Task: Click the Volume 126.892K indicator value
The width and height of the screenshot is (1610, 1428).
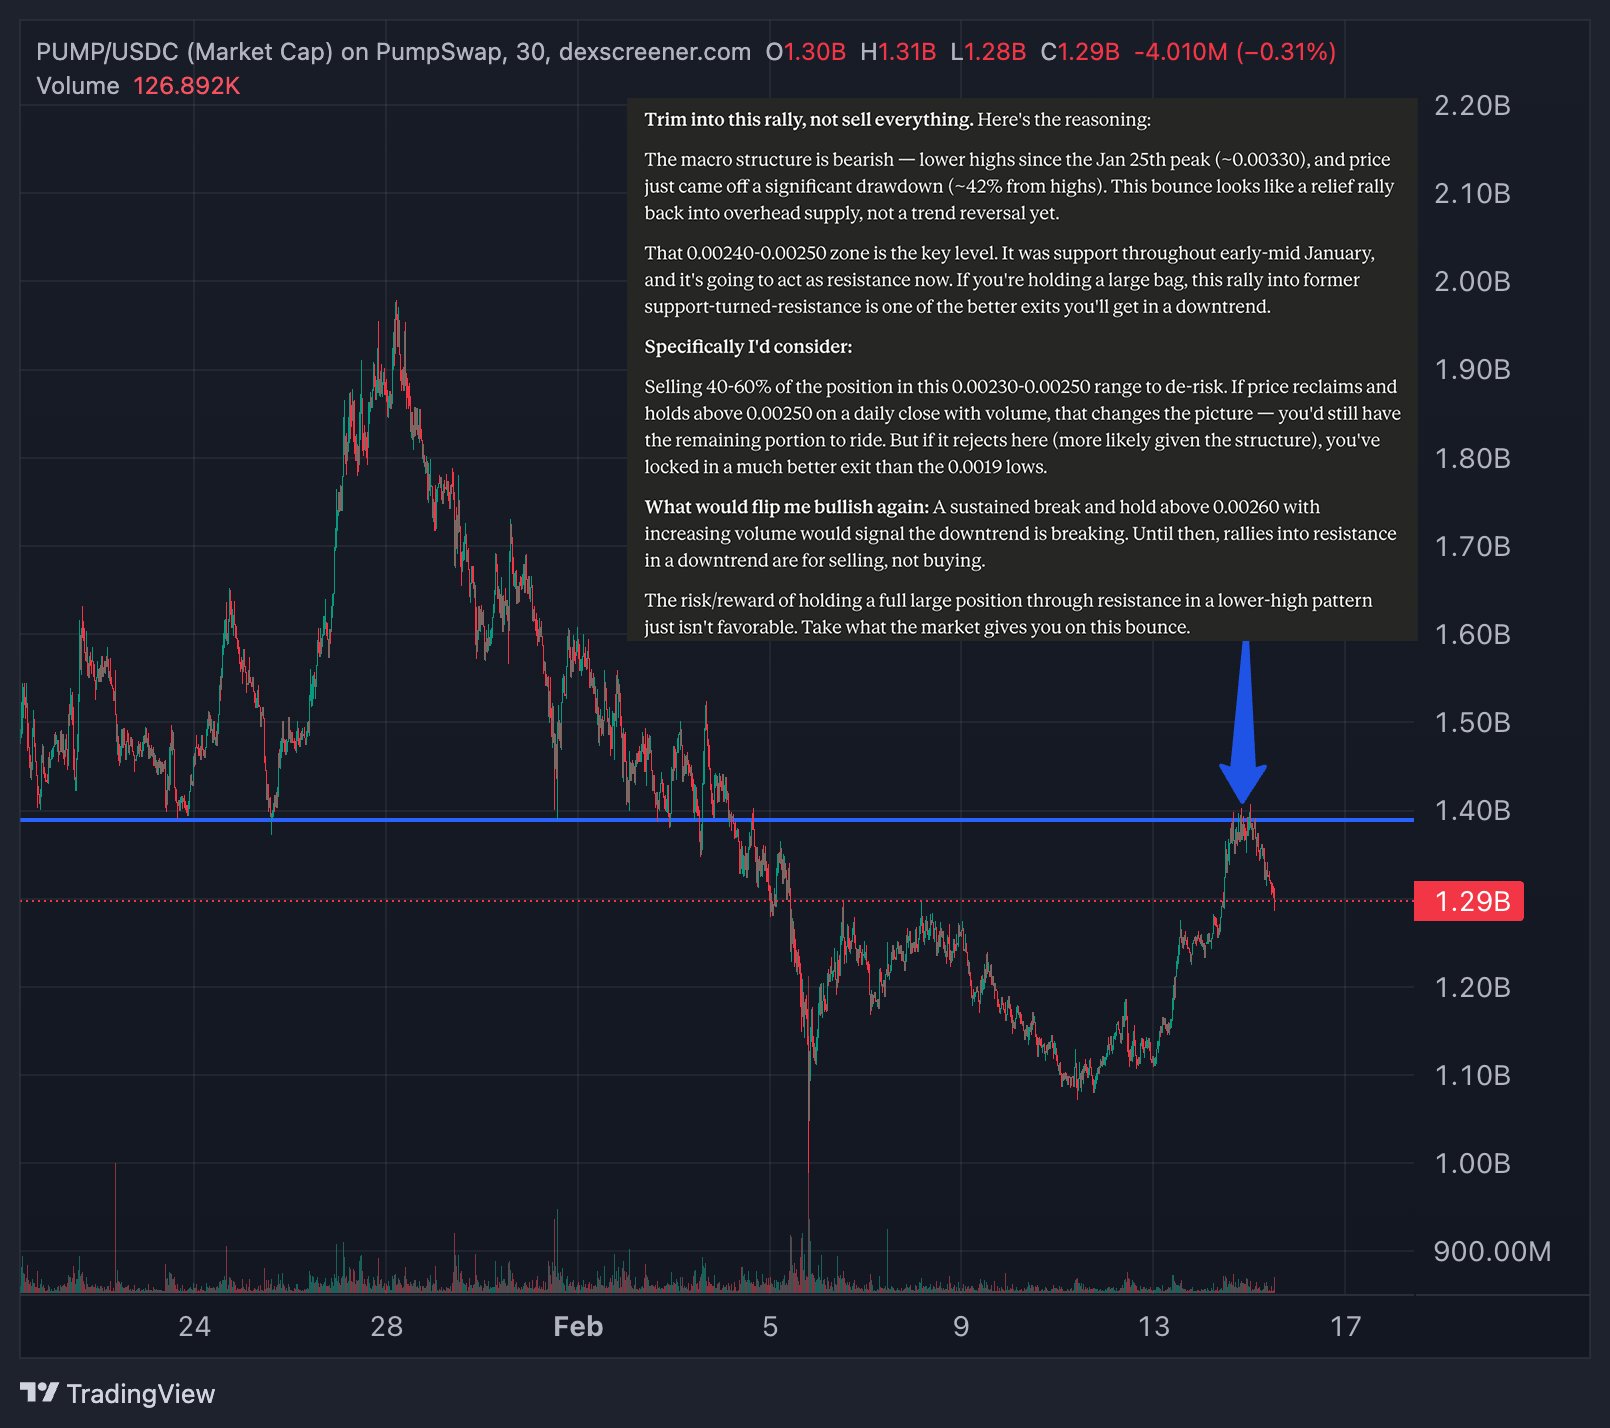Action: pos(187,86)
